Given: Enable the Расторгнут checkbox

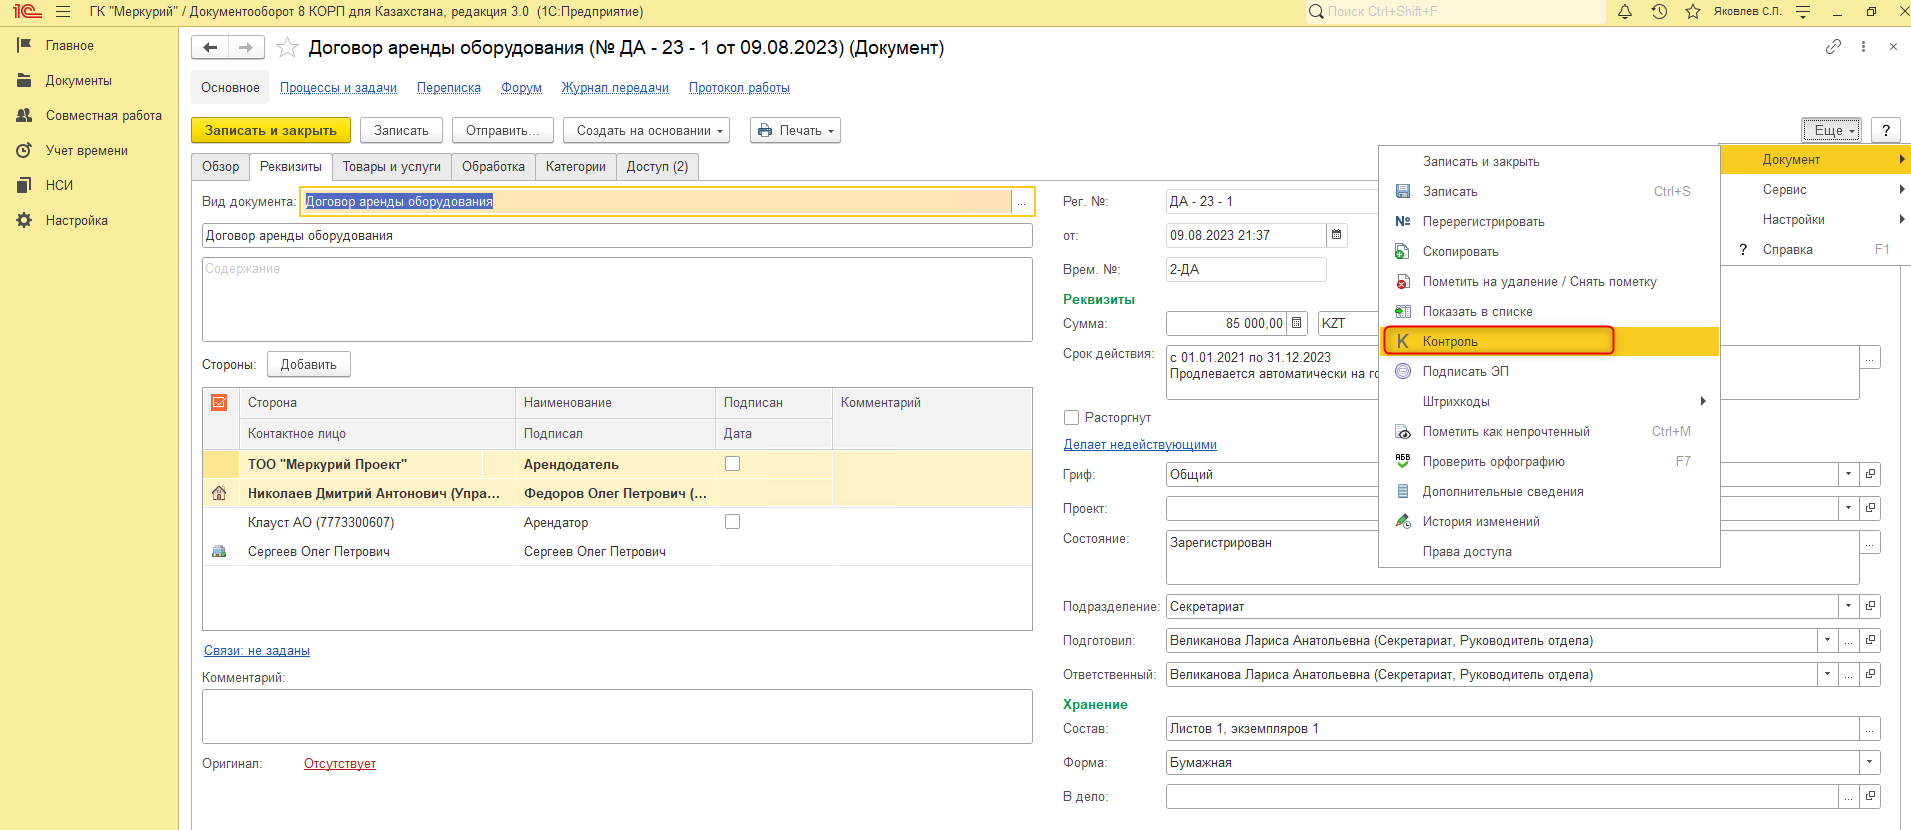Looking at the screenshot, I should [1072, 418].
